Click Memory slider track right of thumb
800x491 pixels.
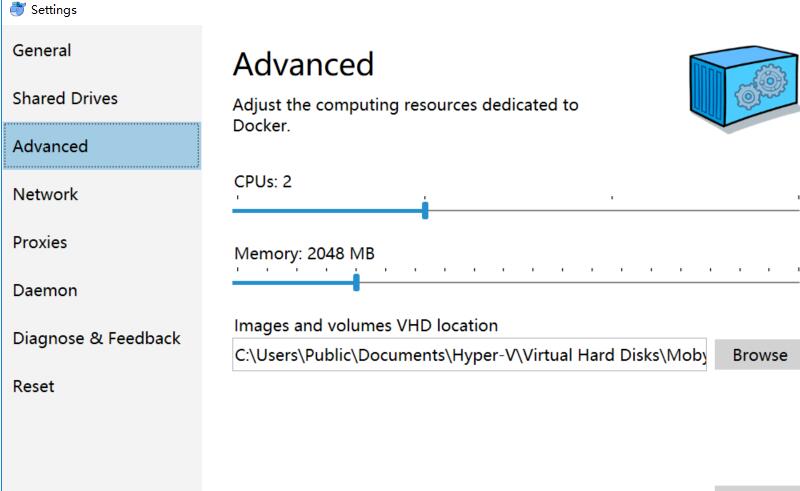579,282
